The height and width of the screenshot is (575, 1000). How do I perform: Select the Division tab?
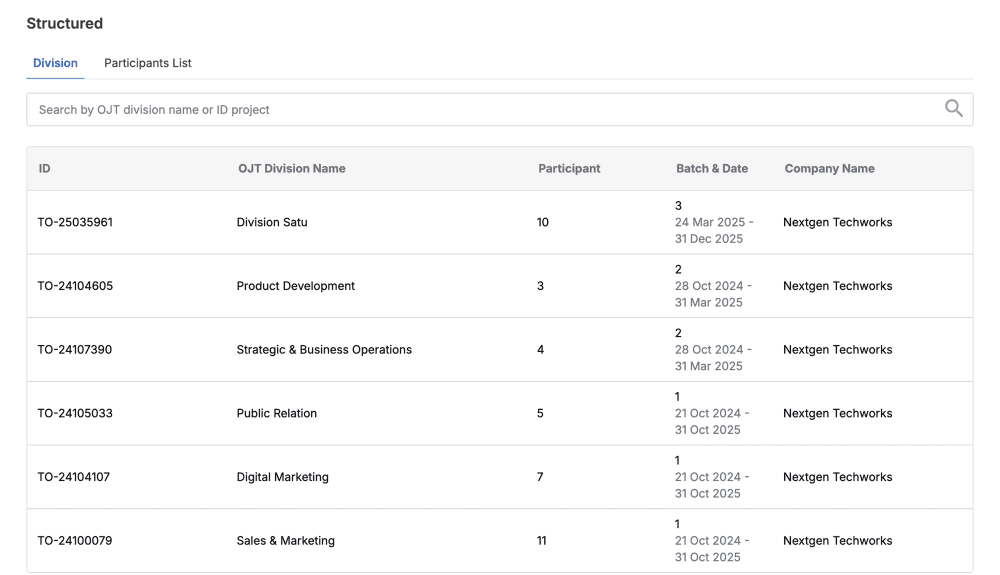click(55, 63)
